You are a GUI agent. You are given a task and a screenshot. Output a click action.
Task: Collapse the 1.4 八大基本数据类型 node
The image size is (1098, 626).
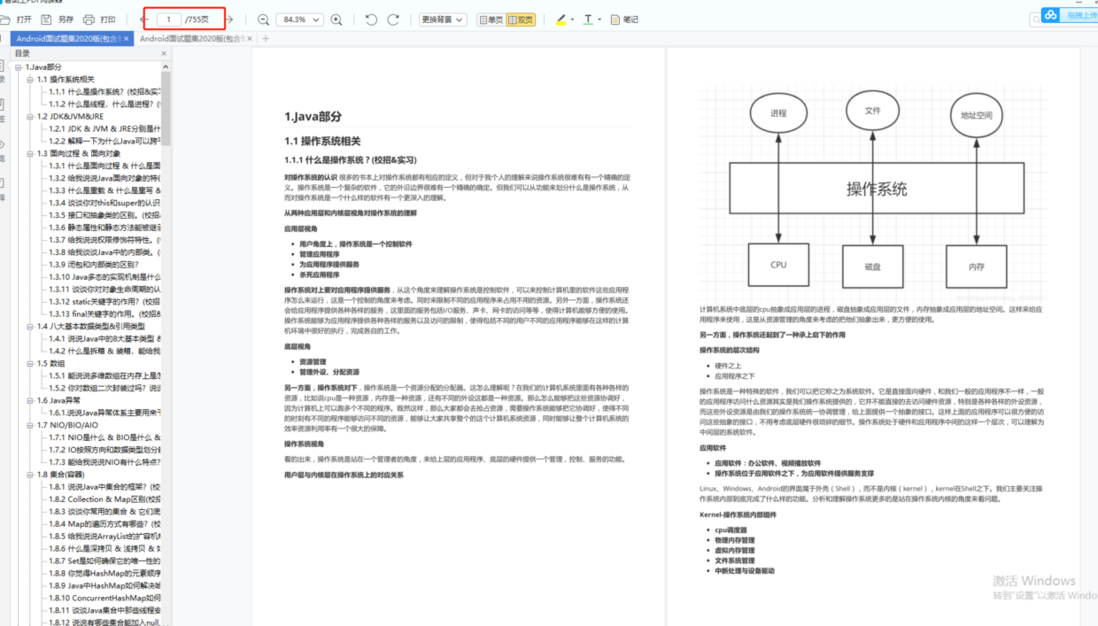30,326
